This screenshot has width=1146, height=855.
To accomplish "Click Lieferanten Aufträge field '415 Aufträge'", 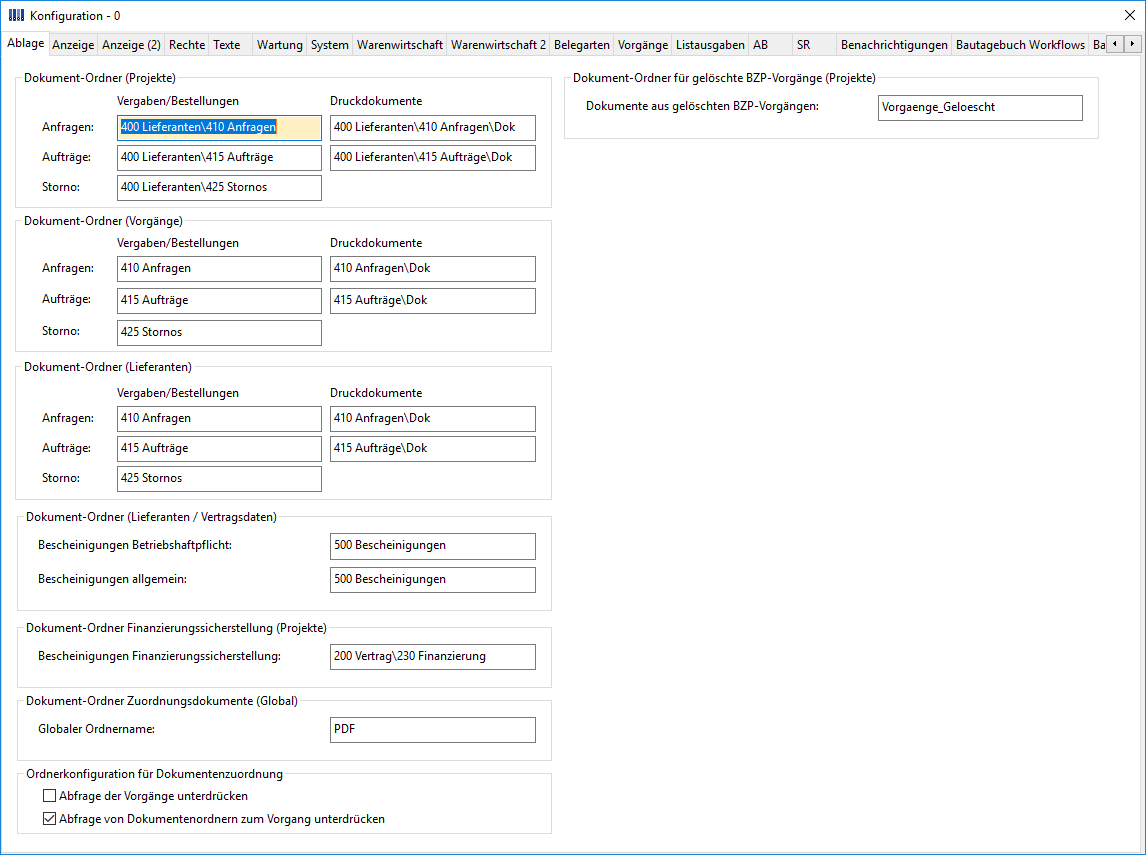I will point(219,449).
